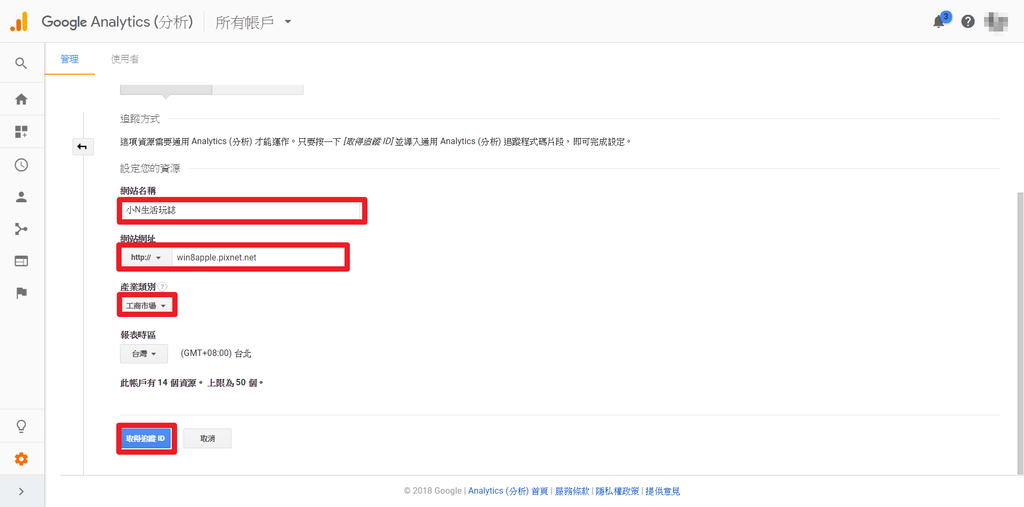Click the back arrow button
Image resolution: width=1024 pixels, height=507 pixels.
(x=82, y=147)
